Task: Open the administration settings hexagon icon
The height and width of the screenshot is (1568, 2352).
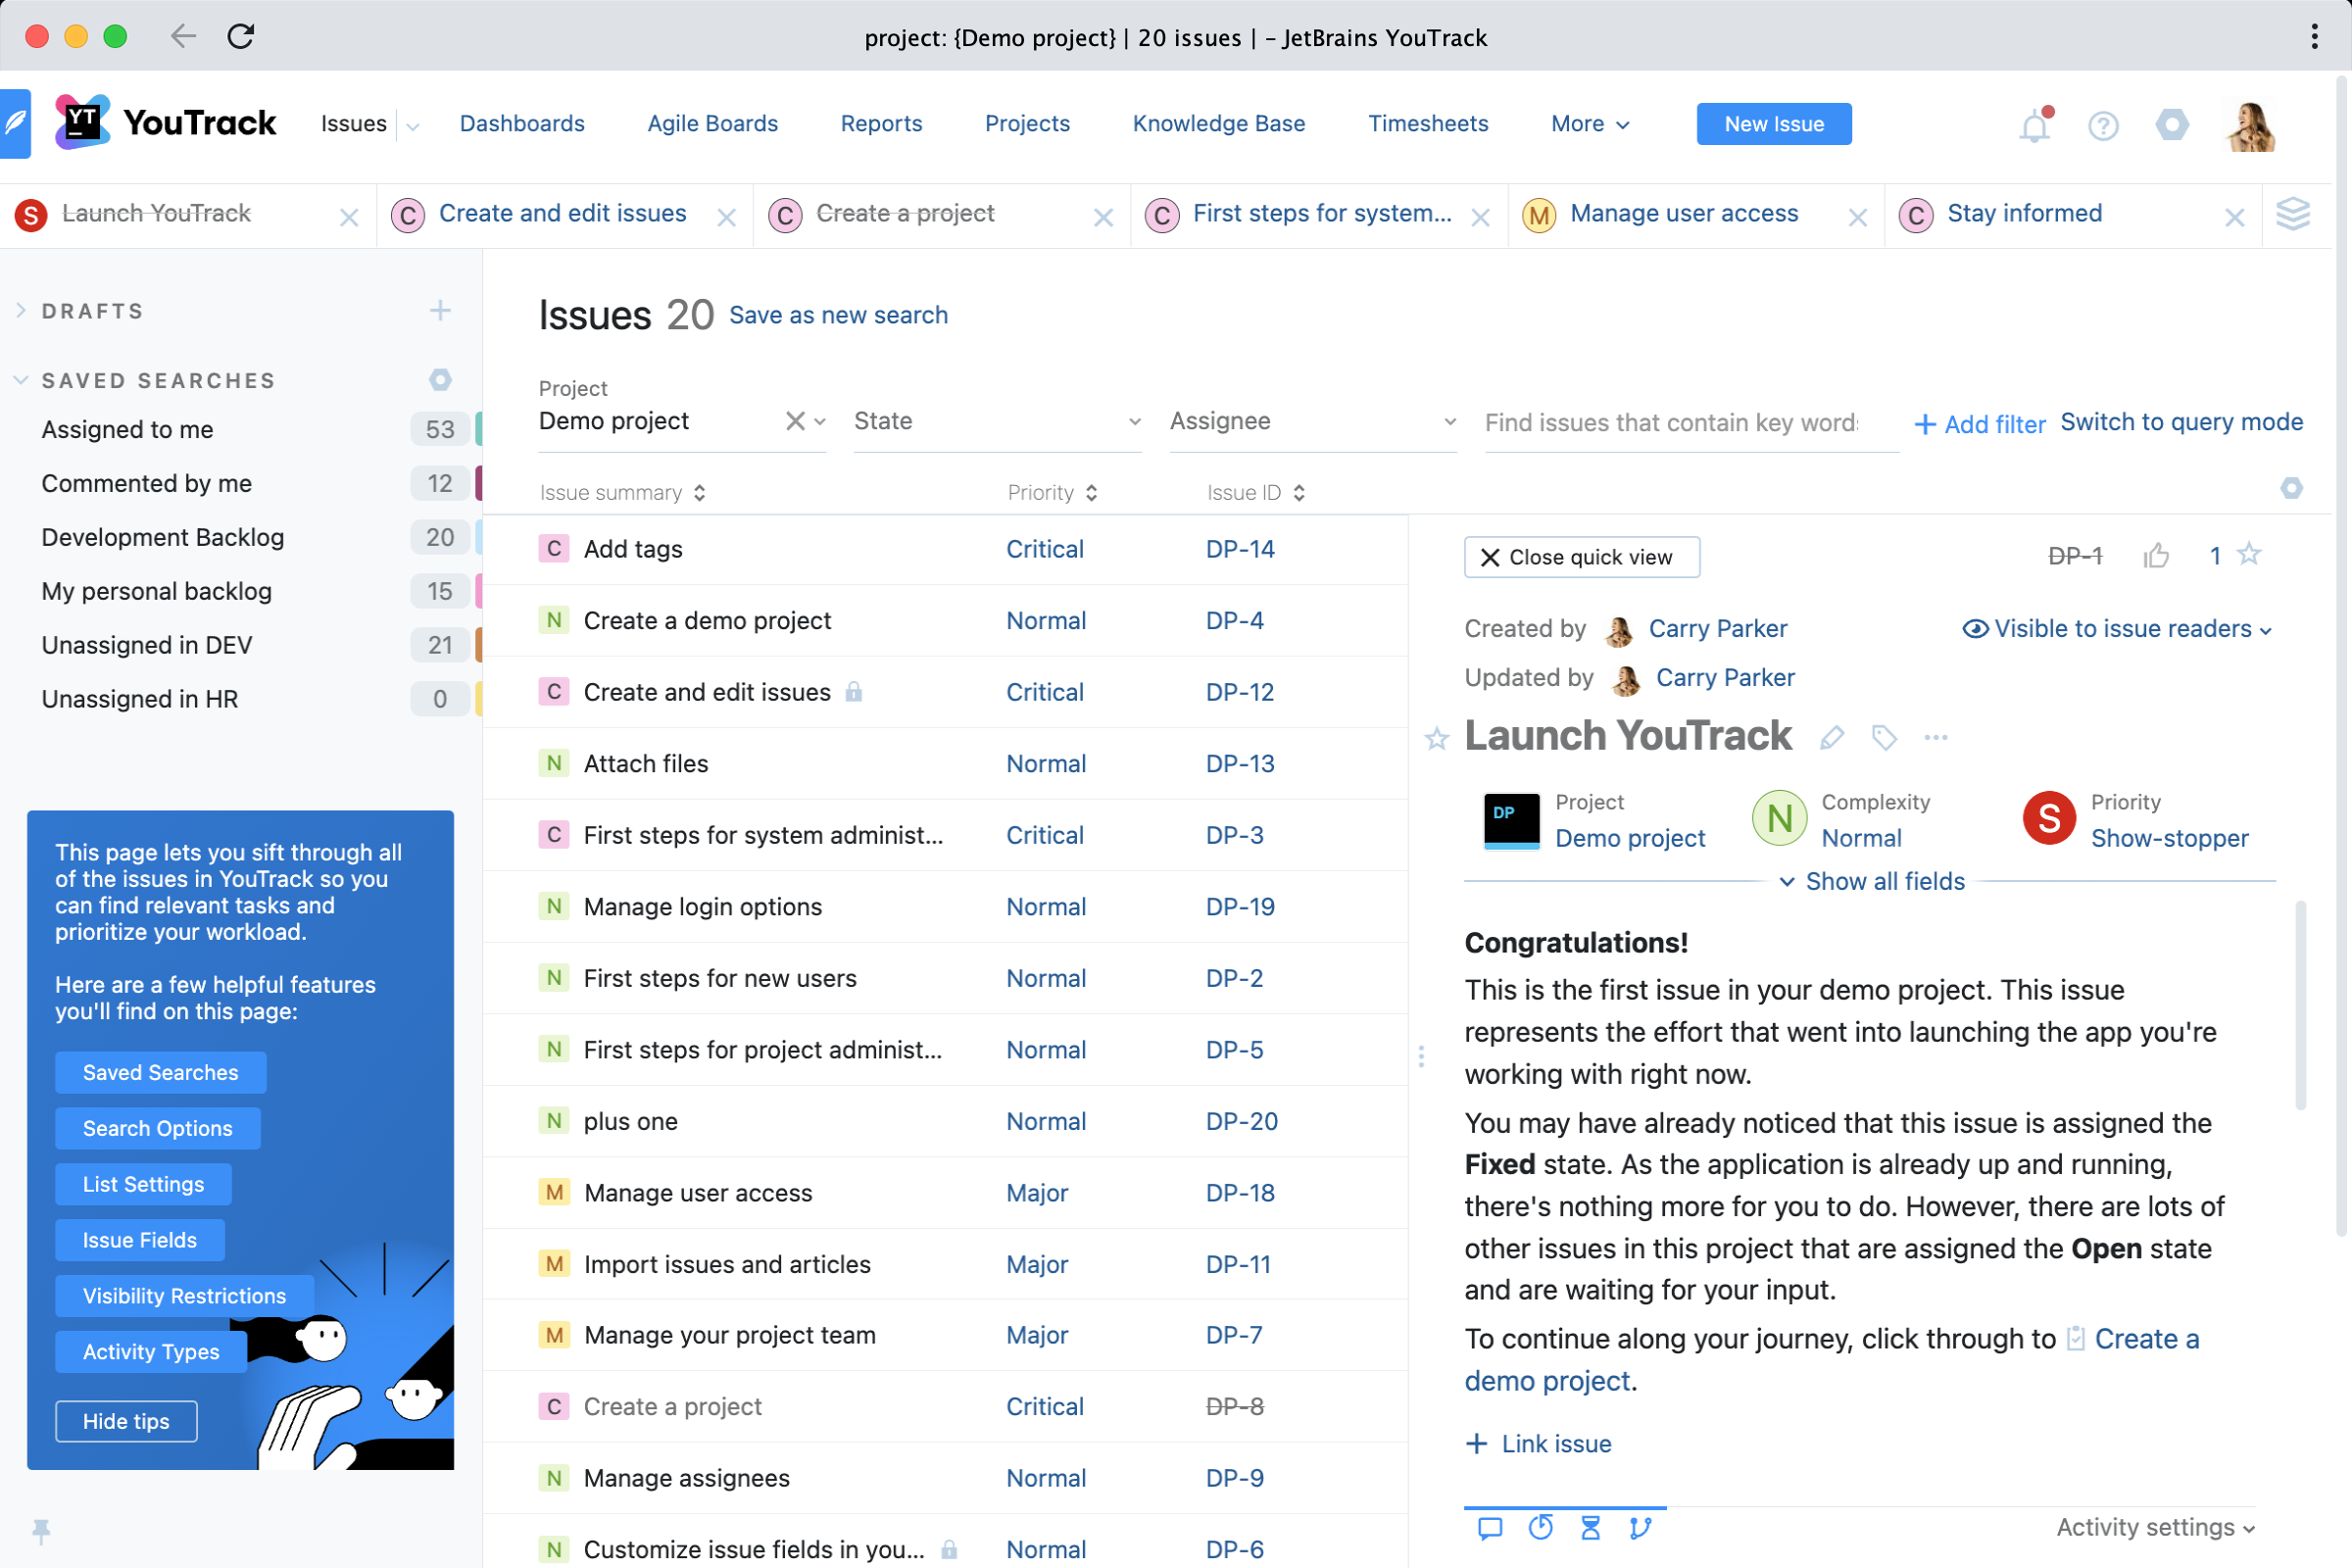Action: [2172, 126]
